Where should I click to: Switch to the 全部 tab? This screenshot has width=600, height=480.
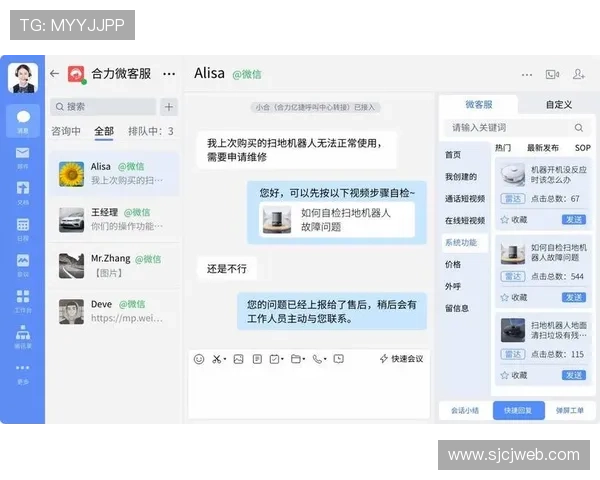[104, 131]
